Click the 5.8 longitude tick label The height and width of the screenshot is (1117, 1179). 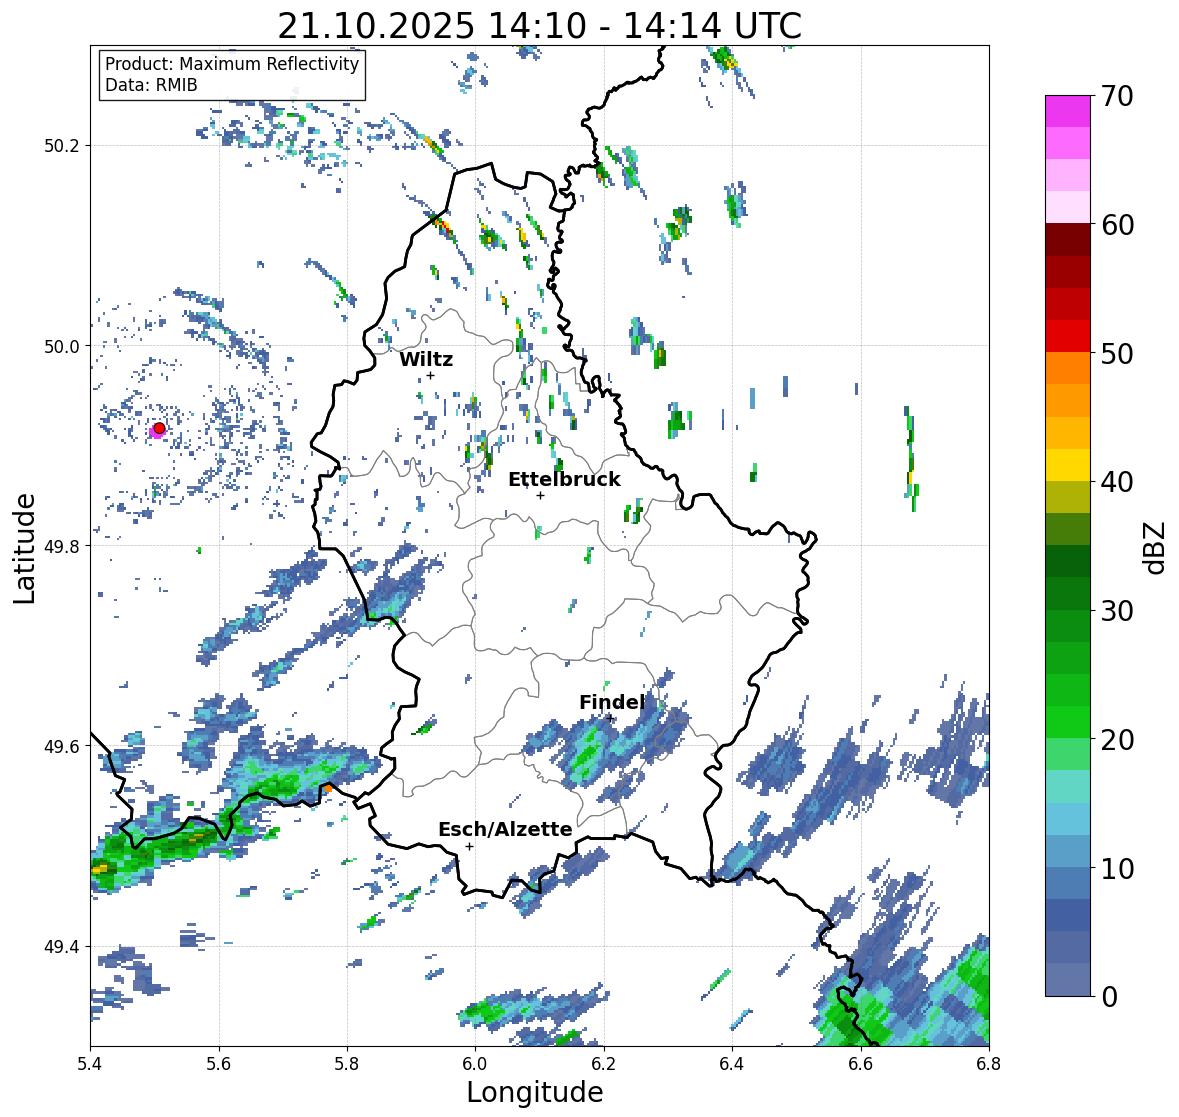(347, 1064)
